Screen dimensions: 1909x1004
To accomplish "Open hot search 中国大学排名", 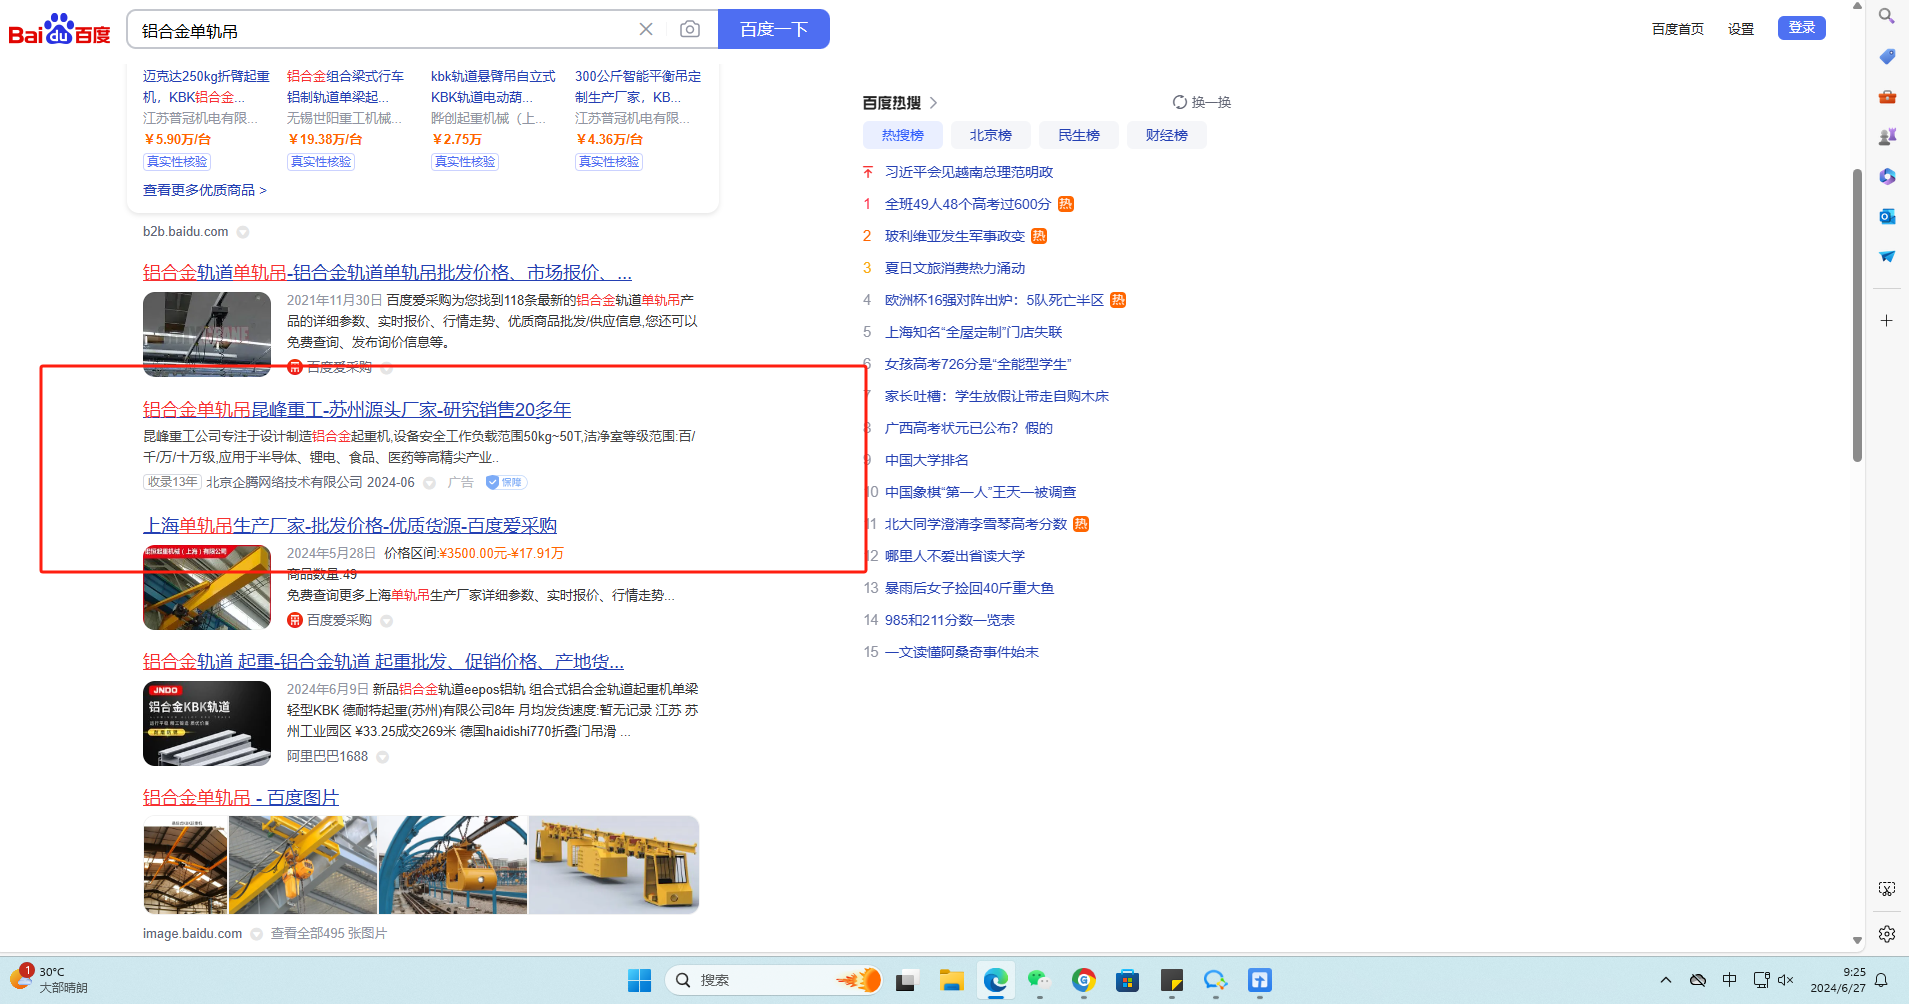I will 927,460.
